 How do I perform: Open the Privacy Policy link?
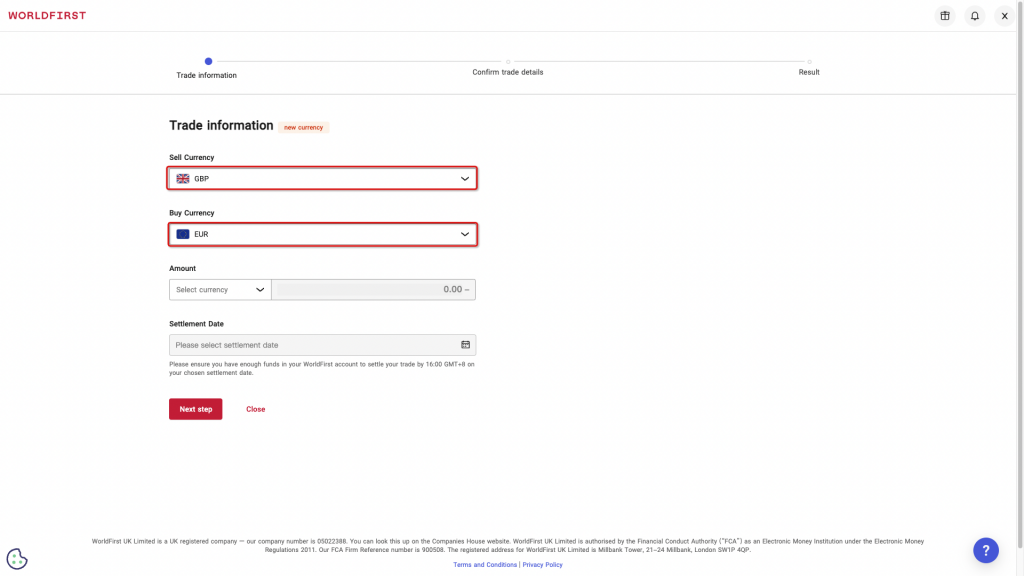(x=542, y=565)
